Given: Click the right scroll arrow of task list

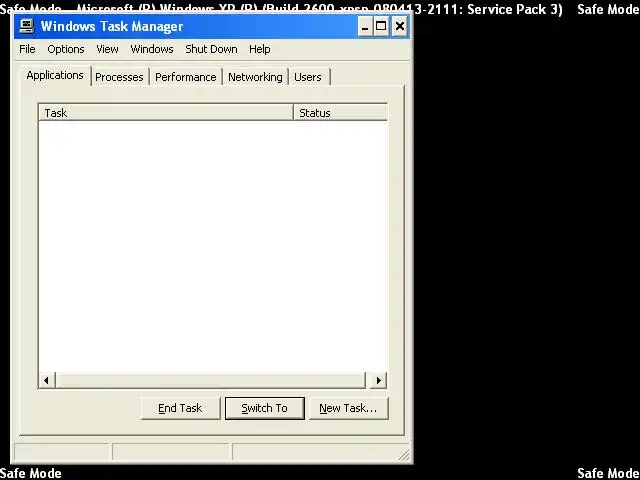Looking at the screenshot, I should coord(378,380).
